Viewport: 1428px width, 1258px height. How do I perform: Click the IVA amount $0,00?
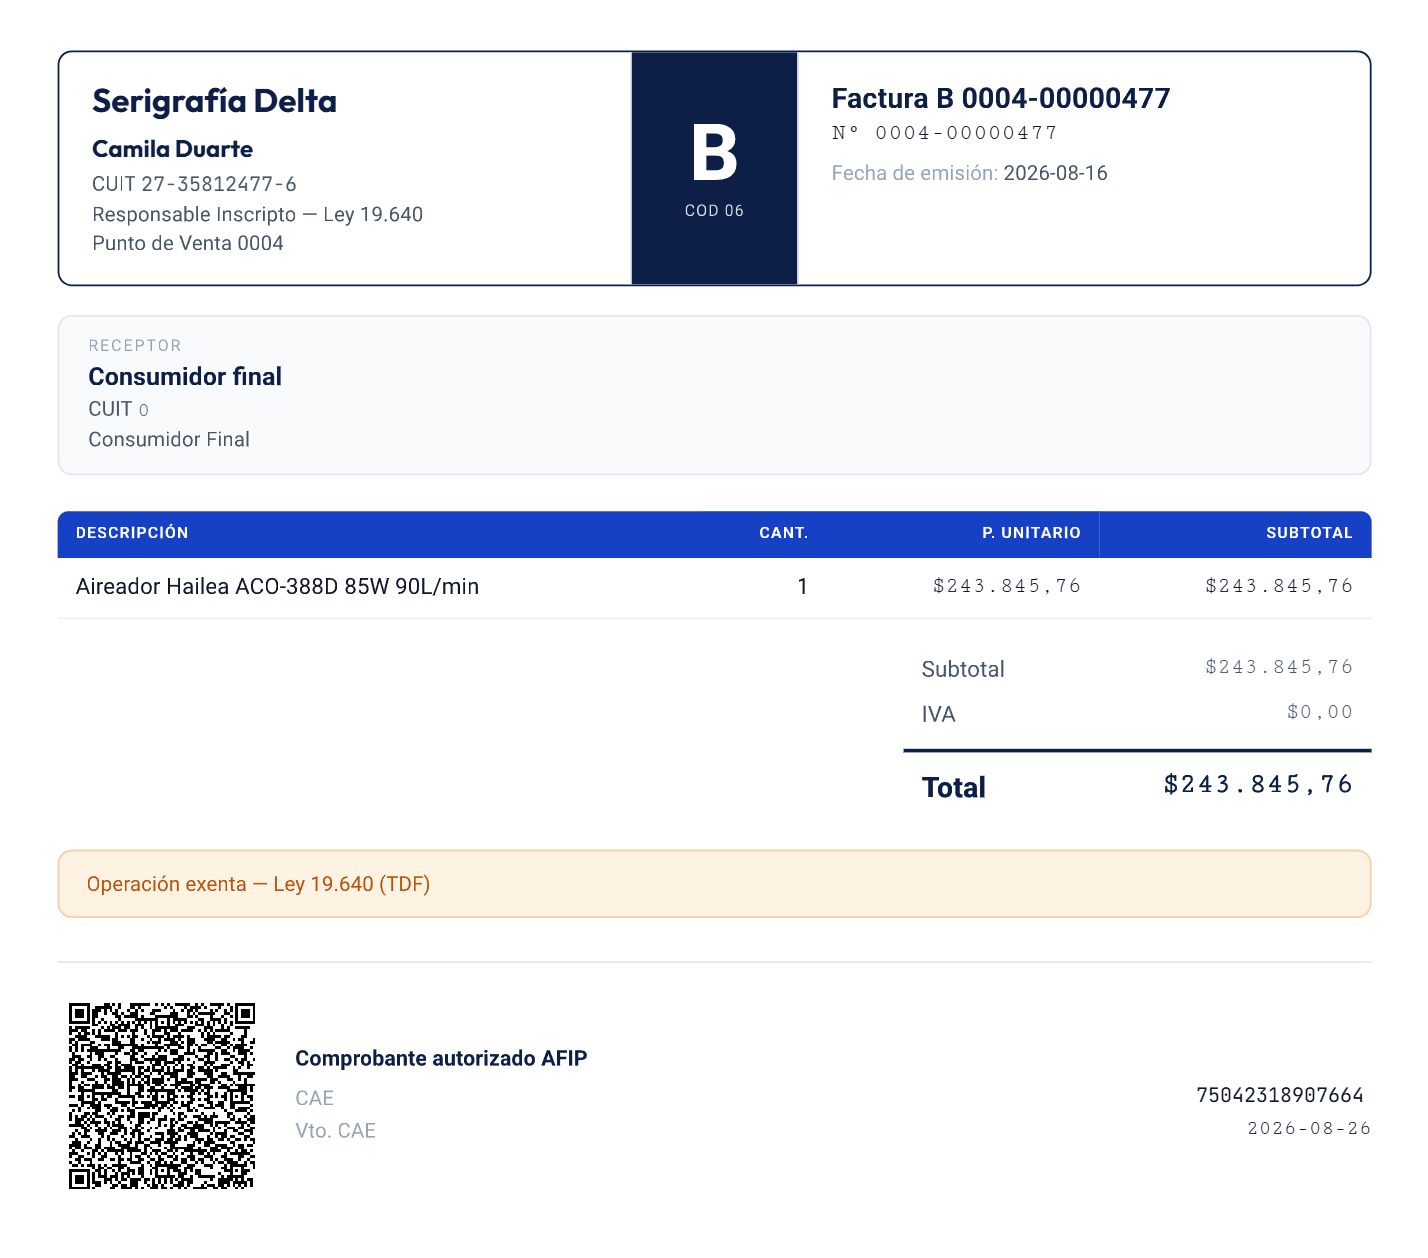pos(1319,712)
